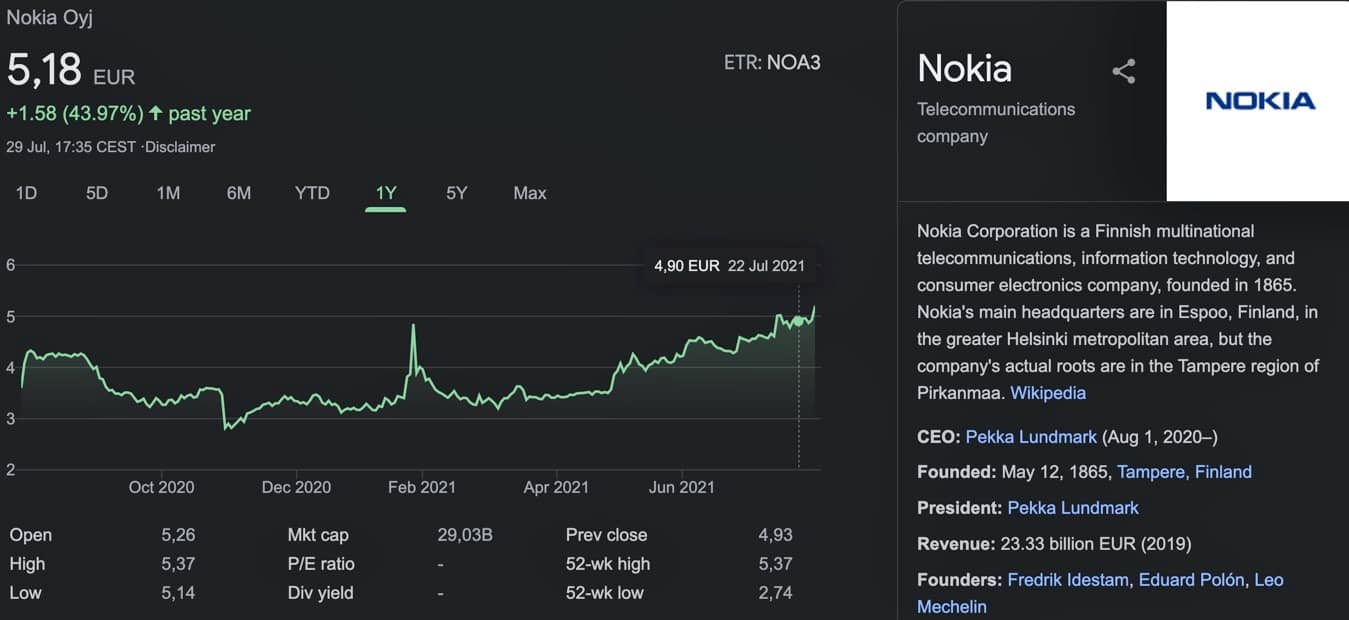
Task: Select the 5D time range tab
Action: (x=97, y=193)
